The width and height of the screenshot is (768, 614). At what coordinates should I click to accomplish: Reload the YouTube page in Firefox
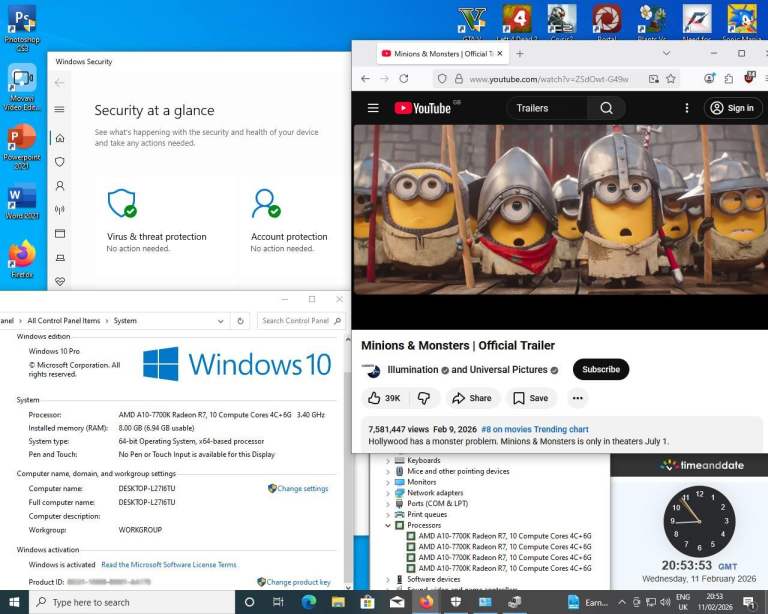coord(404,78)
